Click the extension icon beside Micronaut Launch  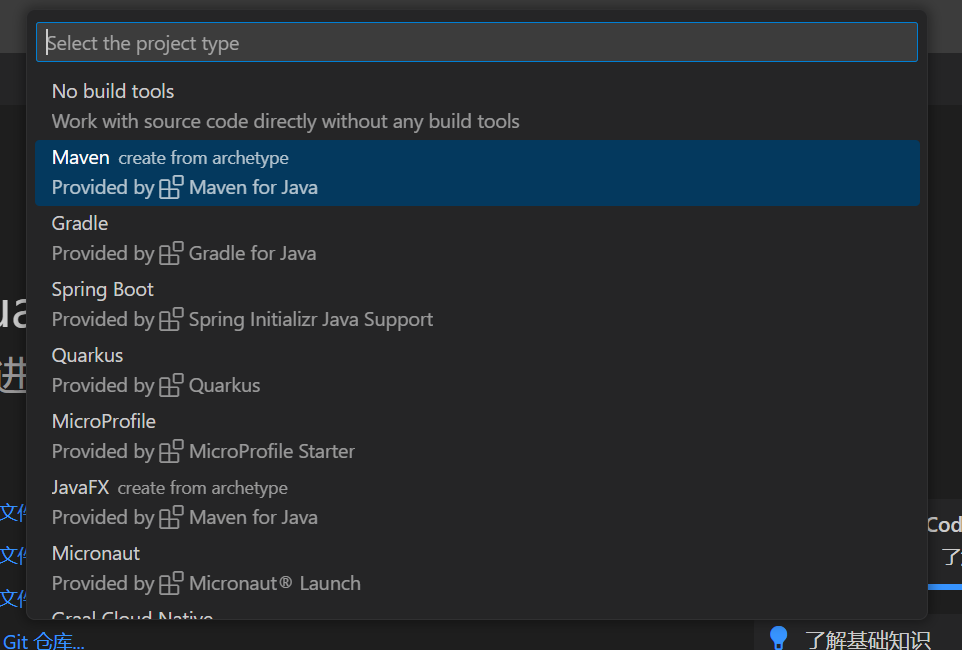point(171,583)
